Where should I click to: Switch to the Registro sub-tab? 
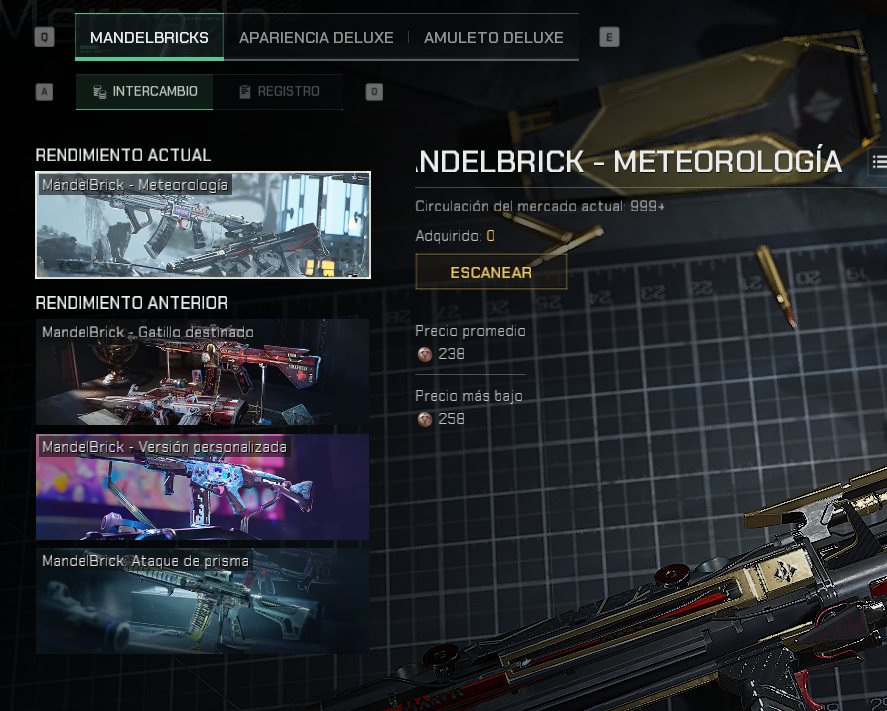(278, 92)
